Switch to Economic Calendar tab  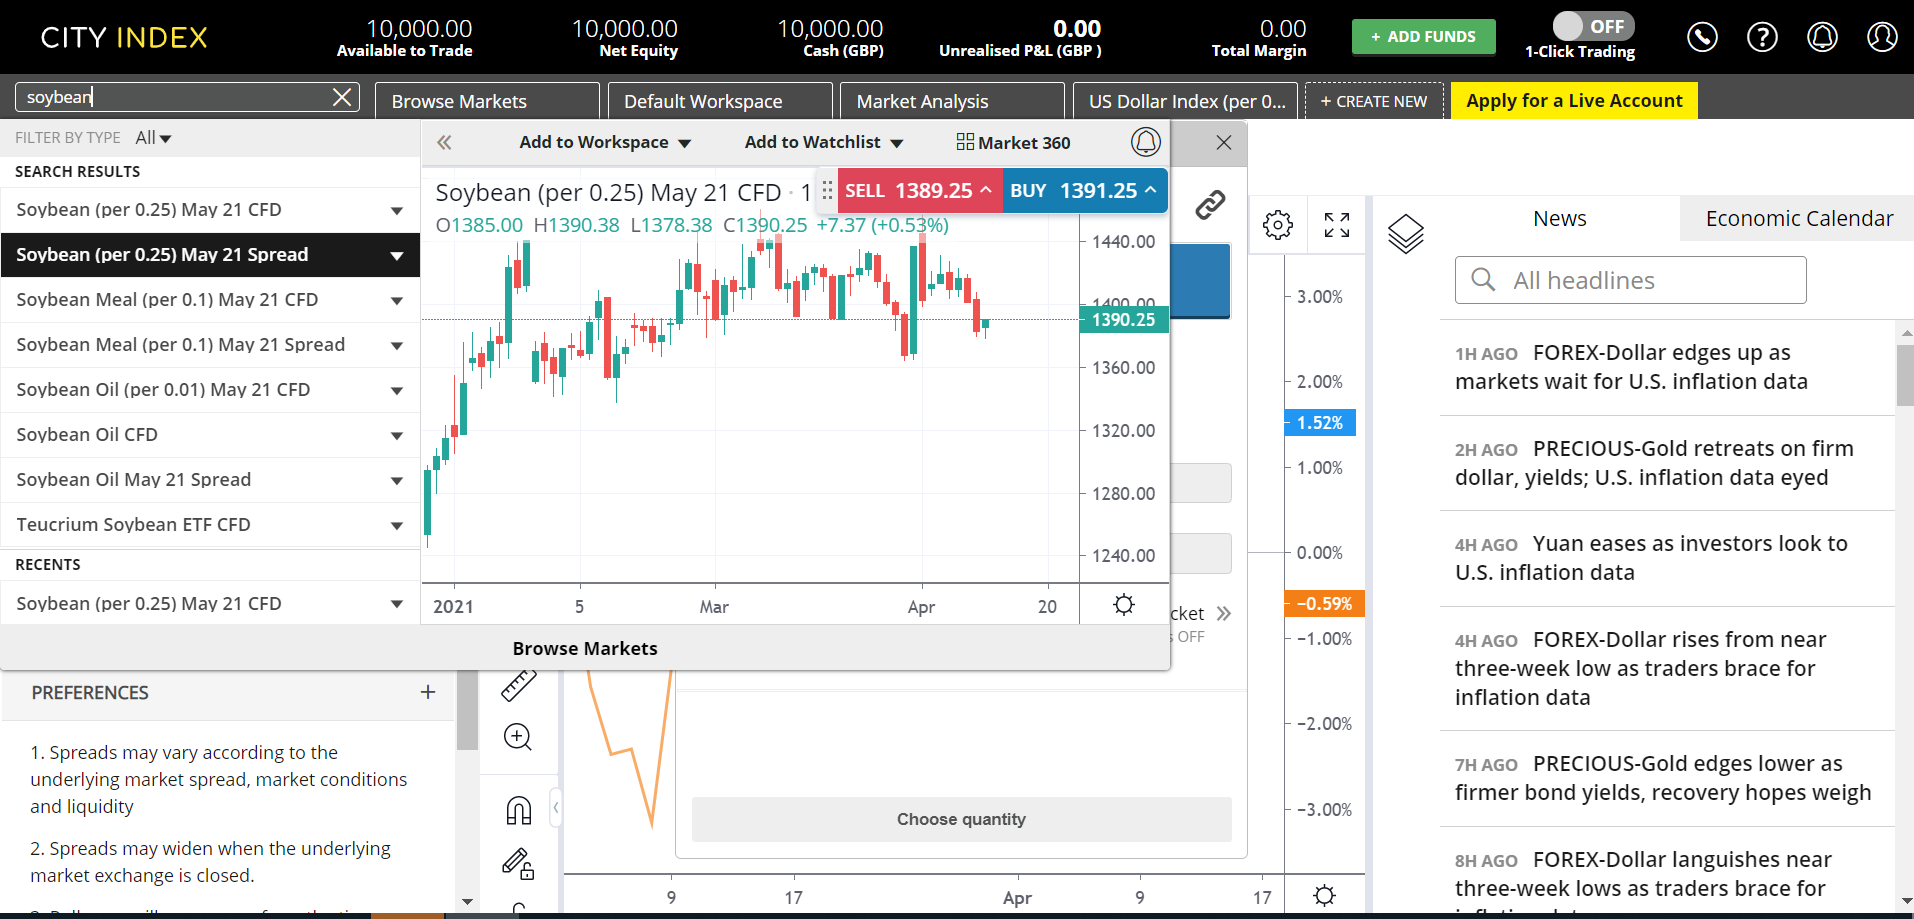tap(1798, 219)
